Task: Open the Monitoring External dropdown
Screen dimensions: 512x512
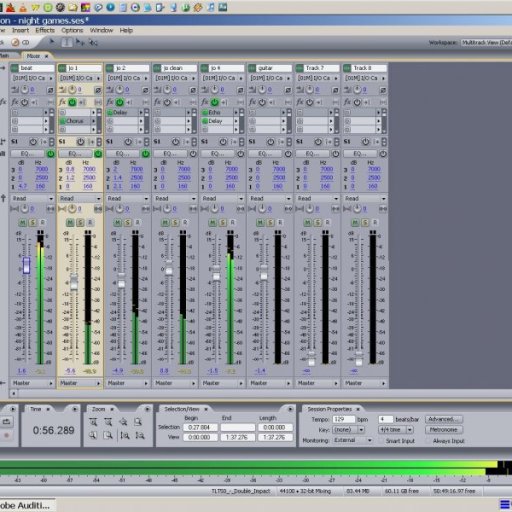Action: coord(353,440)
